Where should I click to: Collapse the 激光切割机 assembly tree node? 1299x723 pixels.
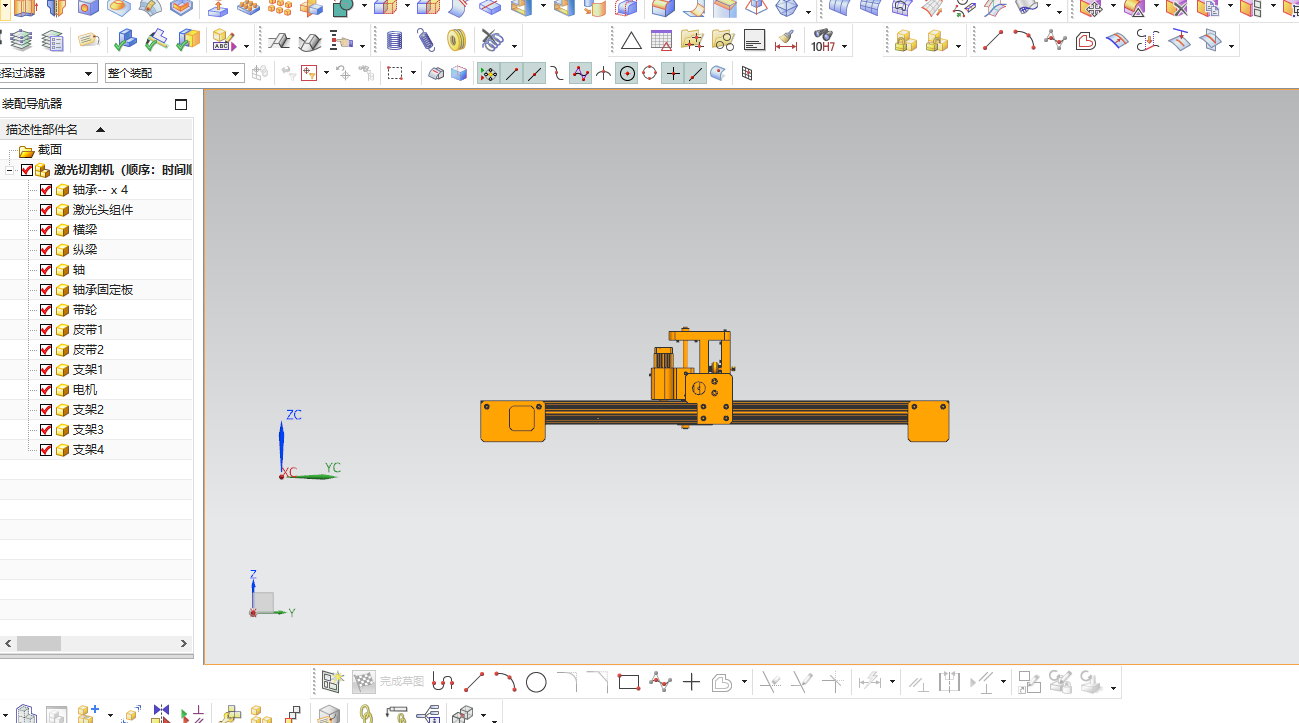point(9,170)
